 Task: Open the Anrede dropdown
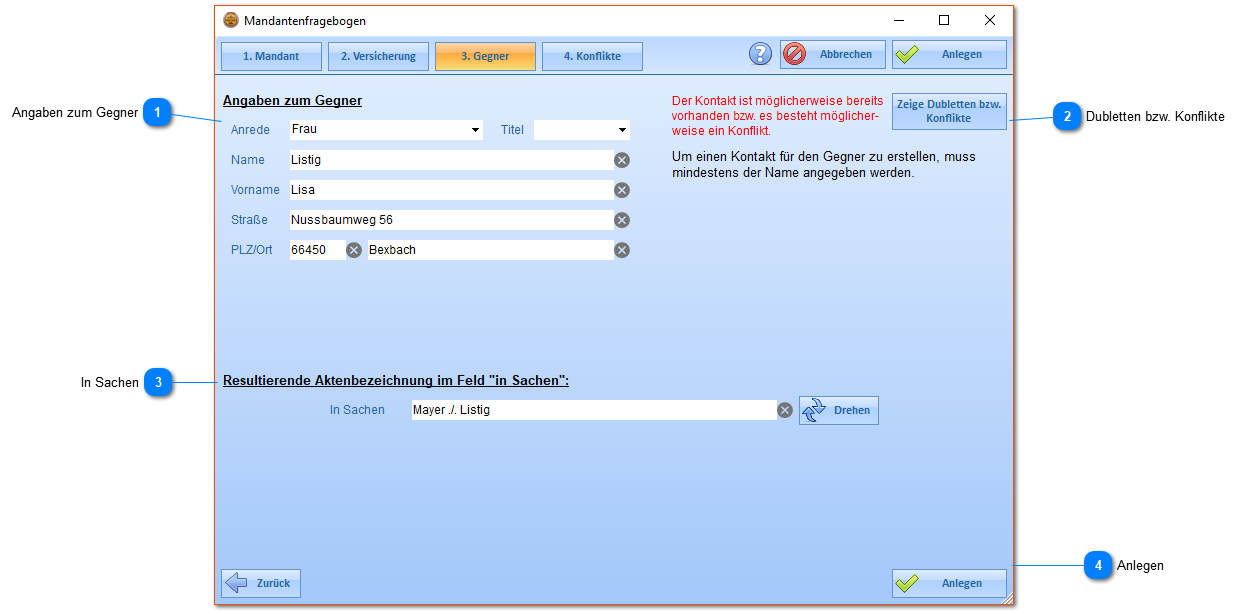pyautogui.click(x=475, y=130)
